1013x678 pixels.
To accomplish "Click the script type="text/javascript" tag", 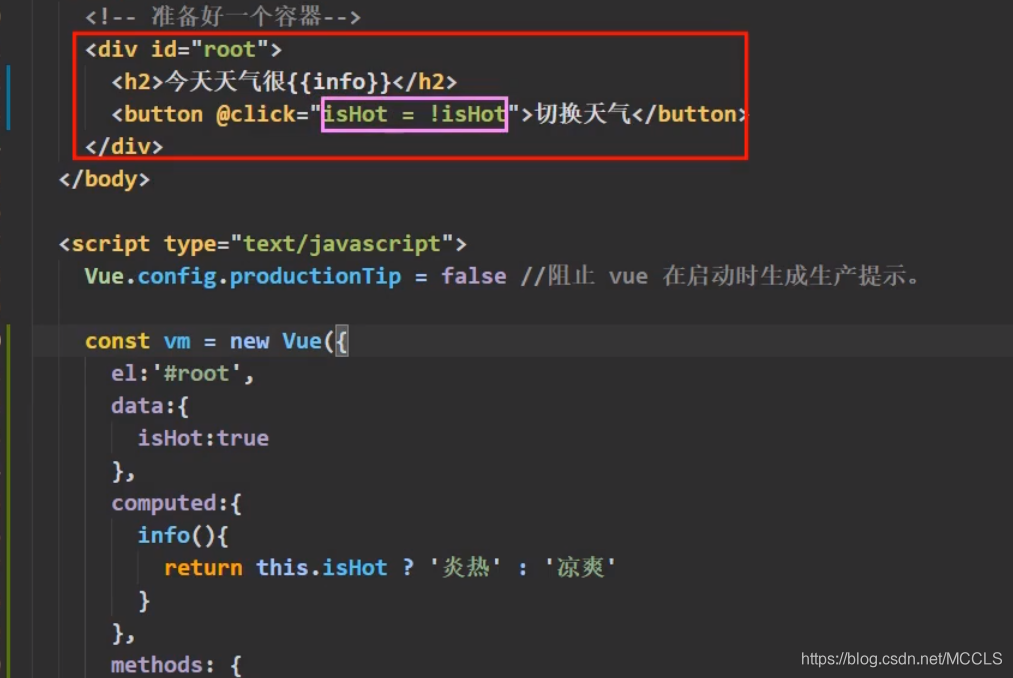I will pyautogui.click(x=262, y=244).
